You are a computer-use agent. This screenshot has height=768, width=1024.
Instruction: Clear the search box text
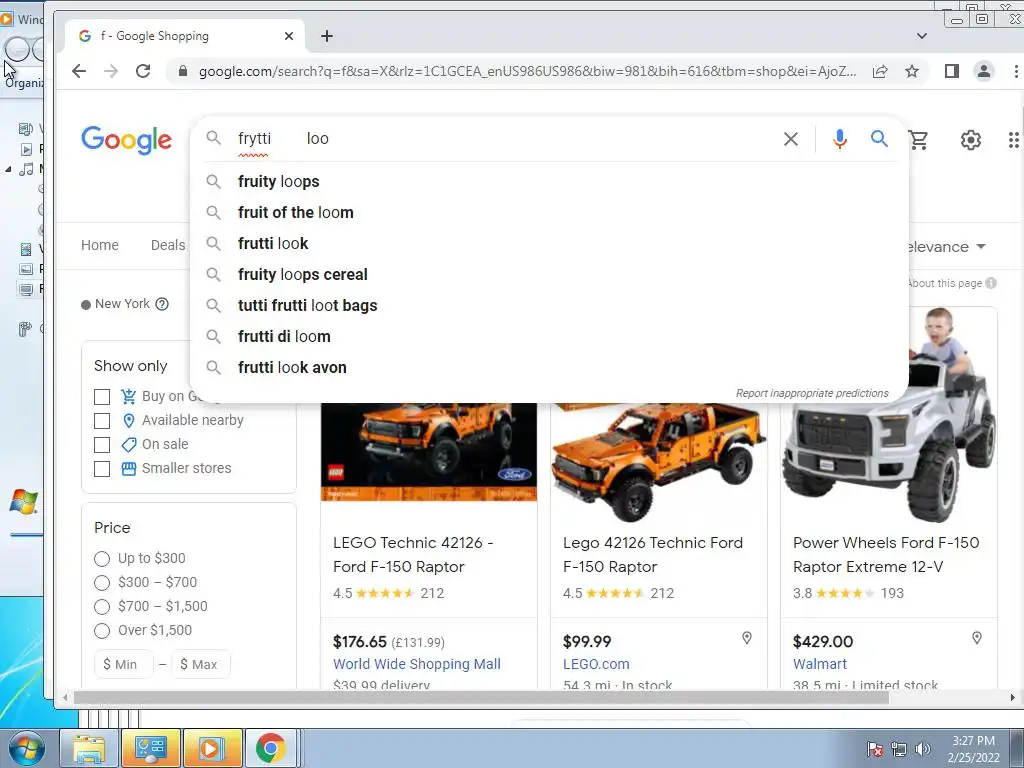click(790, 138)
